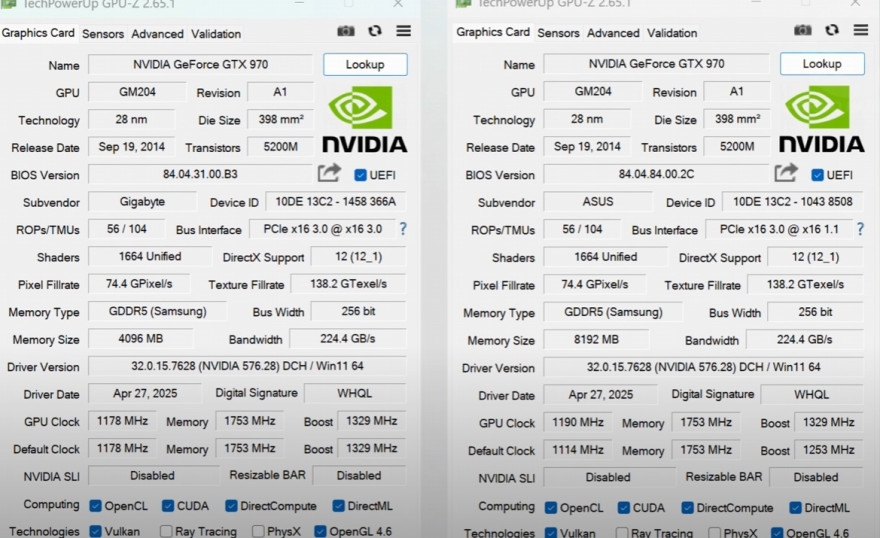Open Advanced tab in left window
This screenshot has width=880, height=538.
click(x=158, y=34)
